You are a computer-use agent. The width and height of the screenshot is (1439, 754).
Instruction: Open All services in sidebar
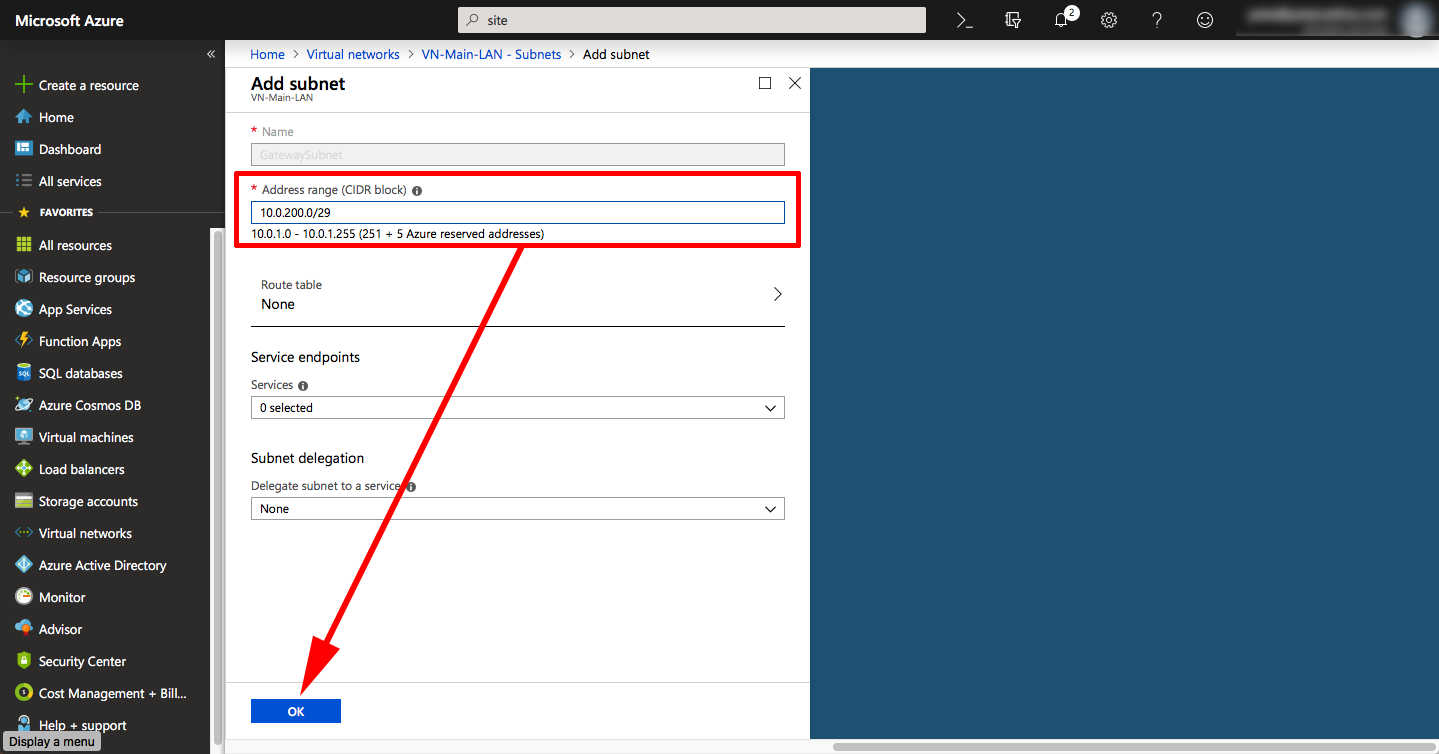click(x=70, y=181)
